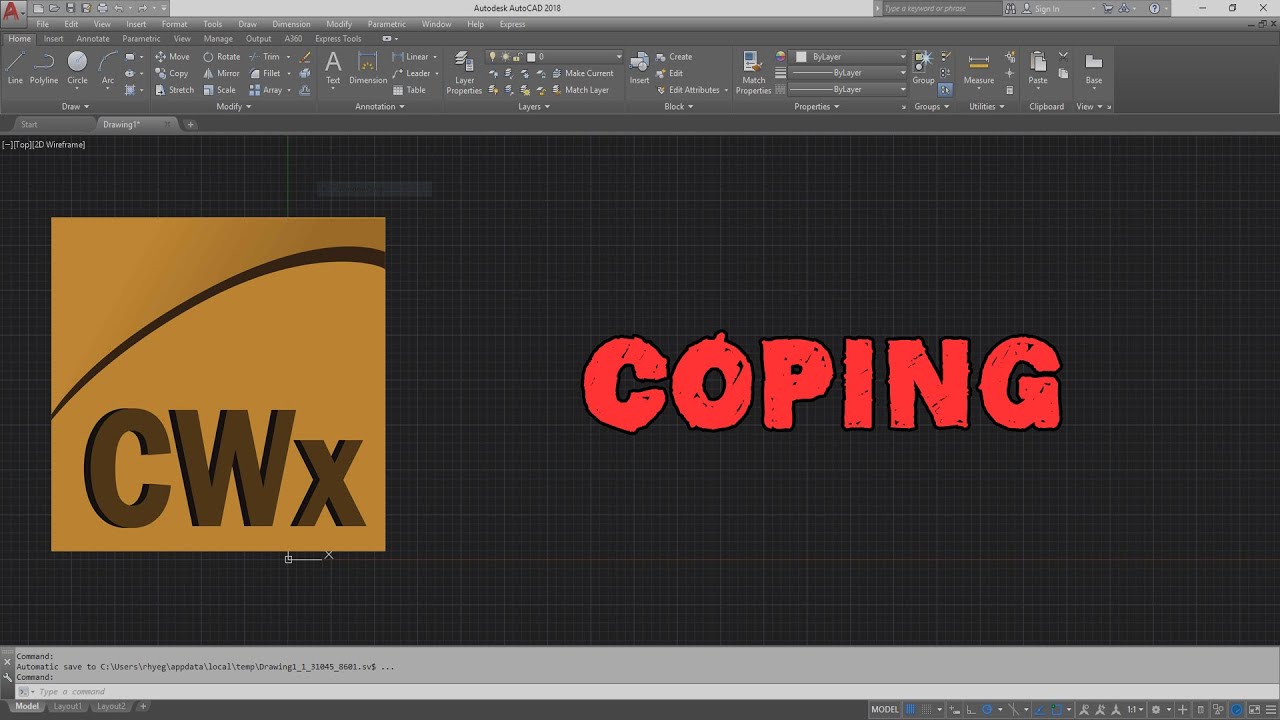
Task: Expand the Modify panel
Action: pos(234,106)
